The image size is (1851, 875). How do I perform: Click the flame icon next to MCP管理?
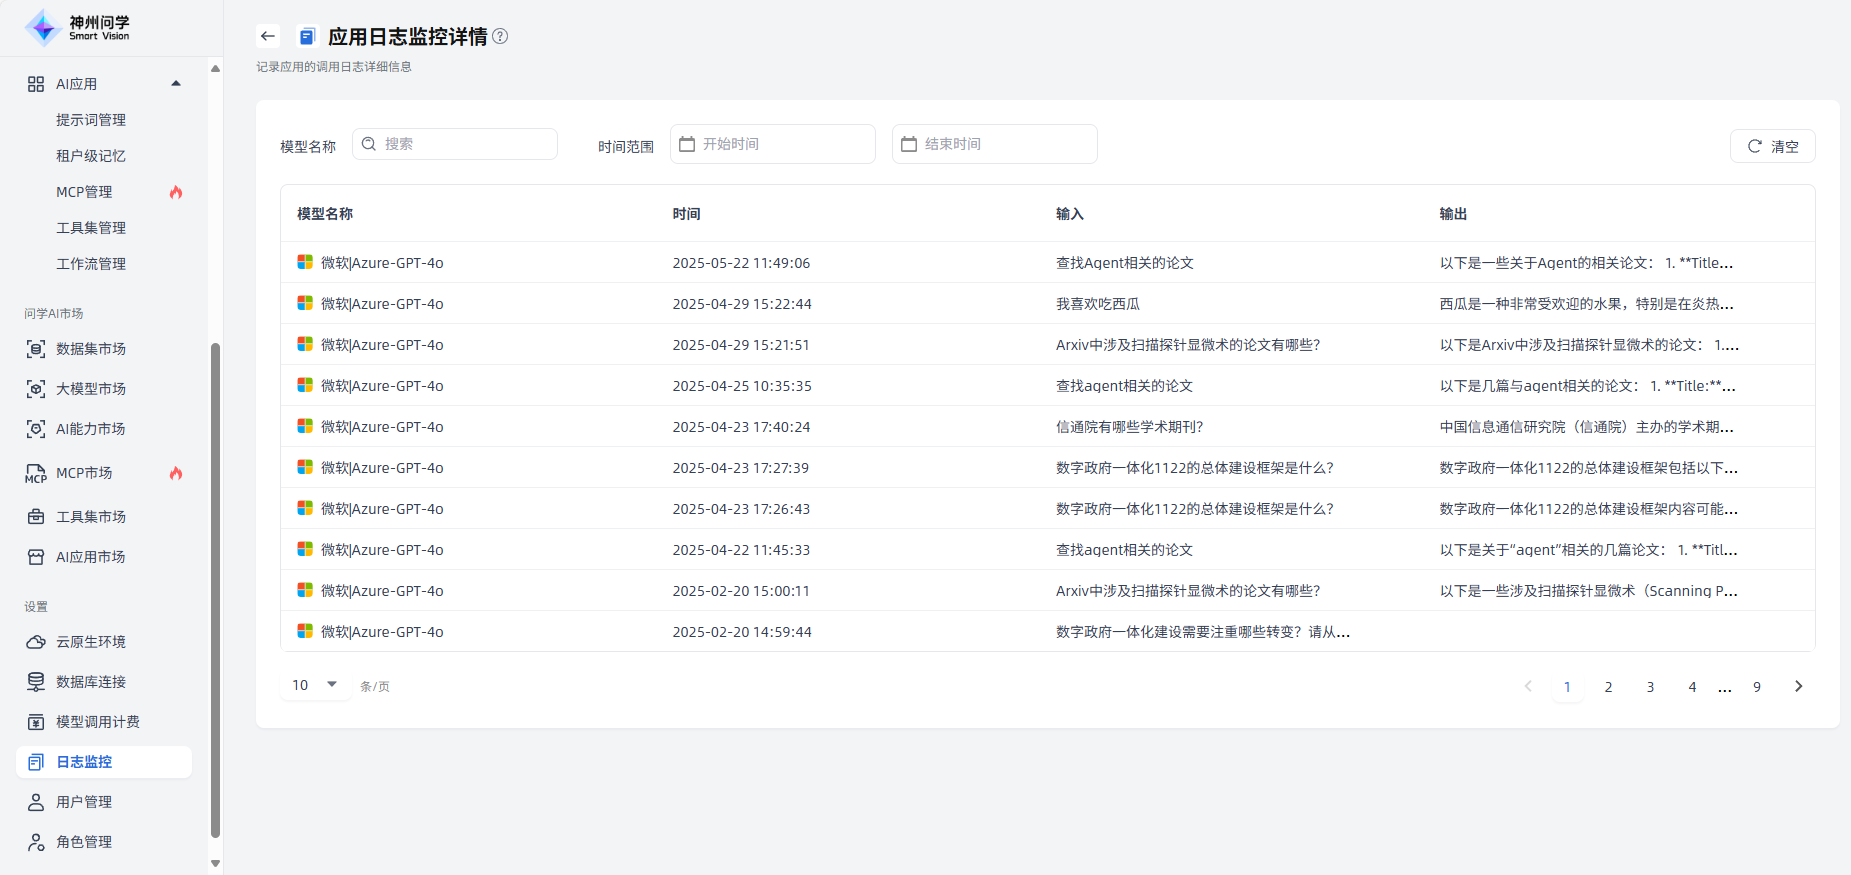click(x=176, y=192)
